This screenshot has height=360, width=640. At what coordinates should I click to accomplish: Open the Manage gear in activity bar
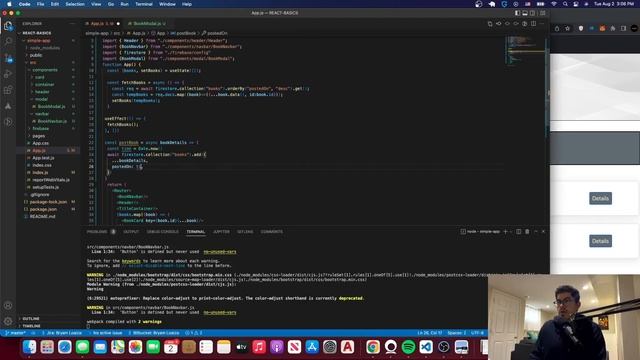point(8,321)
